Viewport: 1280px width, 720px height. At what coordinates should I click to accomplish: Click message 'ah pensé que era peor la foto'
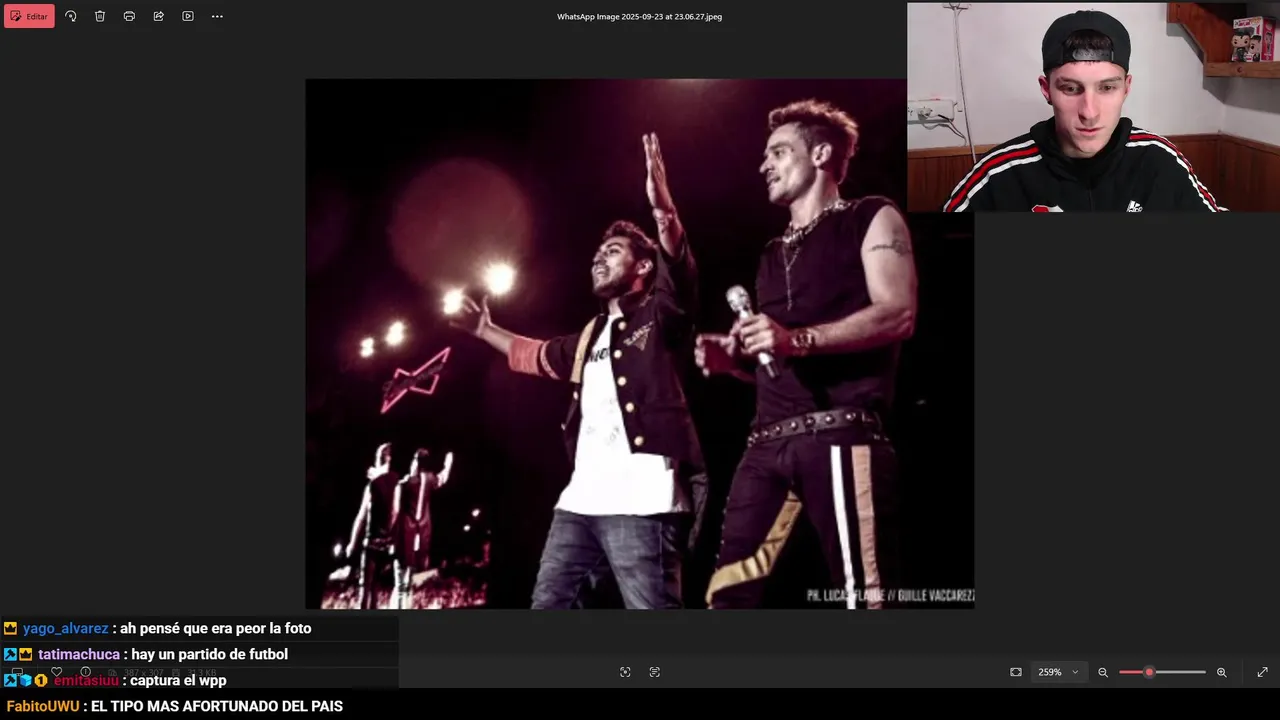coord(215,628)
